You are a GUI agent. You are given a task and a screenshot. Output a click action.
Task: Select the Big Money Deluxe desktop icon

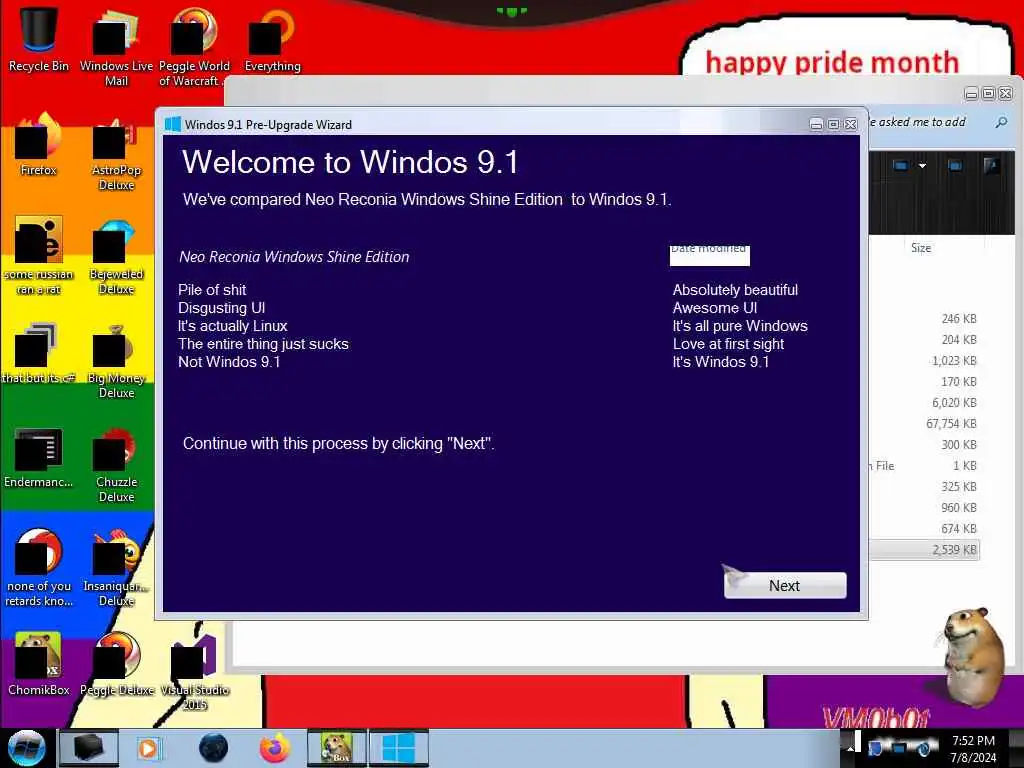coord(116,359)
